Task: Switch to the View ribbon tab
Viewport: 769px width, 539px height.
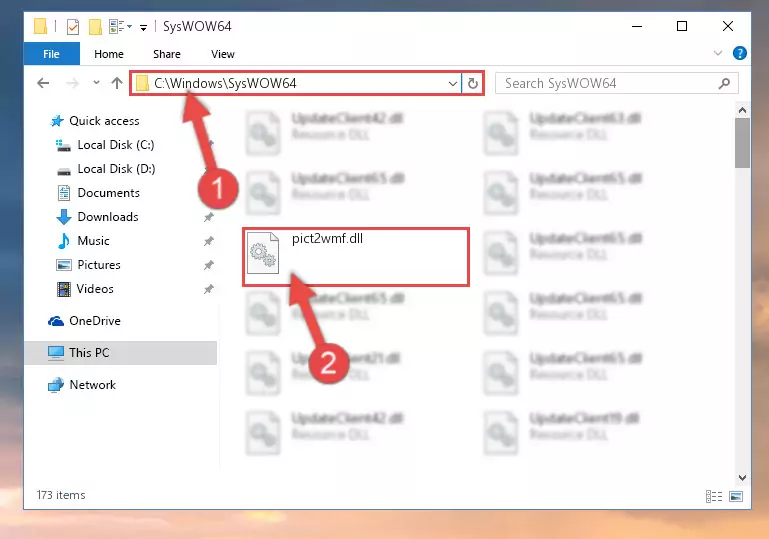Action: tap(223, 54)
